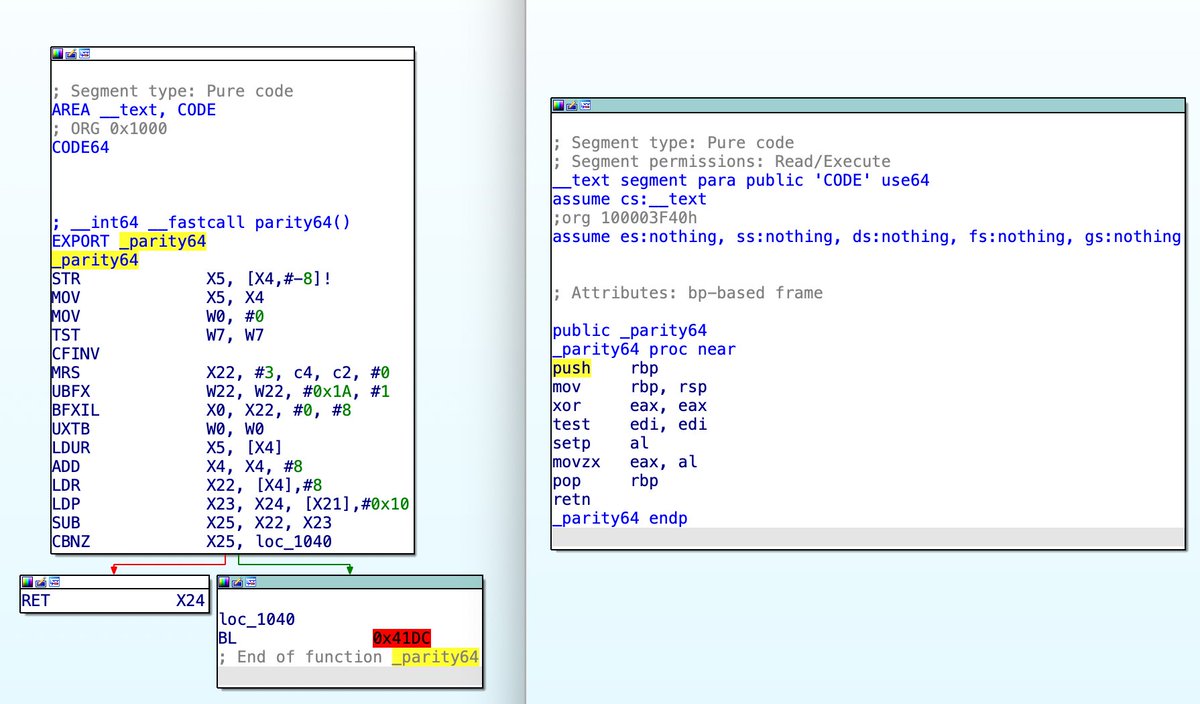Click the node color icon on the ARM _parity64 node
1200x704 pixels.
(57, 53)
